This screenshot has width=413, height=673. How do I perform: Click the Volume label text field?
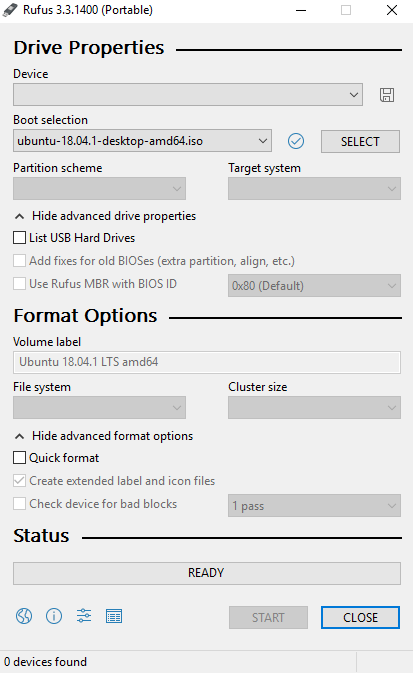[x=207, y=362]
